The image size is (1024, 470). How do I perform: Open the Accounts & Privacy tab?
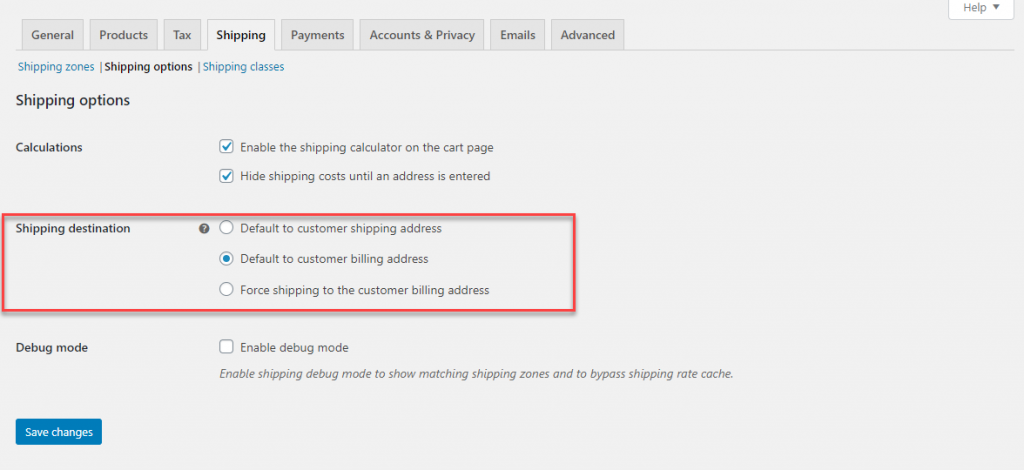(x=422, y=35)
